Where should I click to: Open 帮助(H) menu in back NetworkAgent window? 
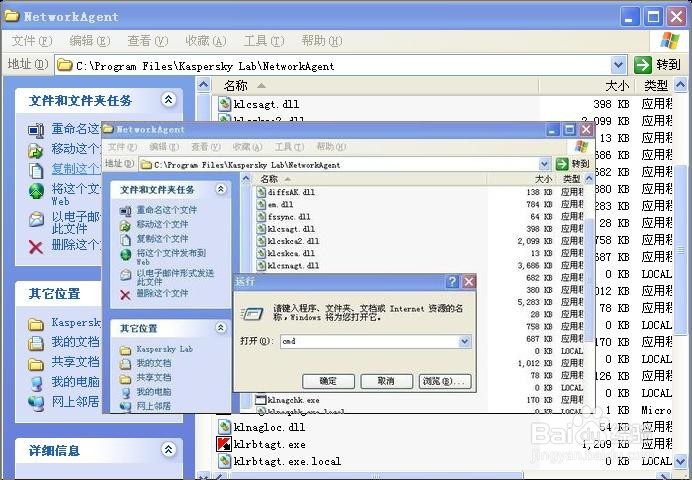[x=322, y=41]
